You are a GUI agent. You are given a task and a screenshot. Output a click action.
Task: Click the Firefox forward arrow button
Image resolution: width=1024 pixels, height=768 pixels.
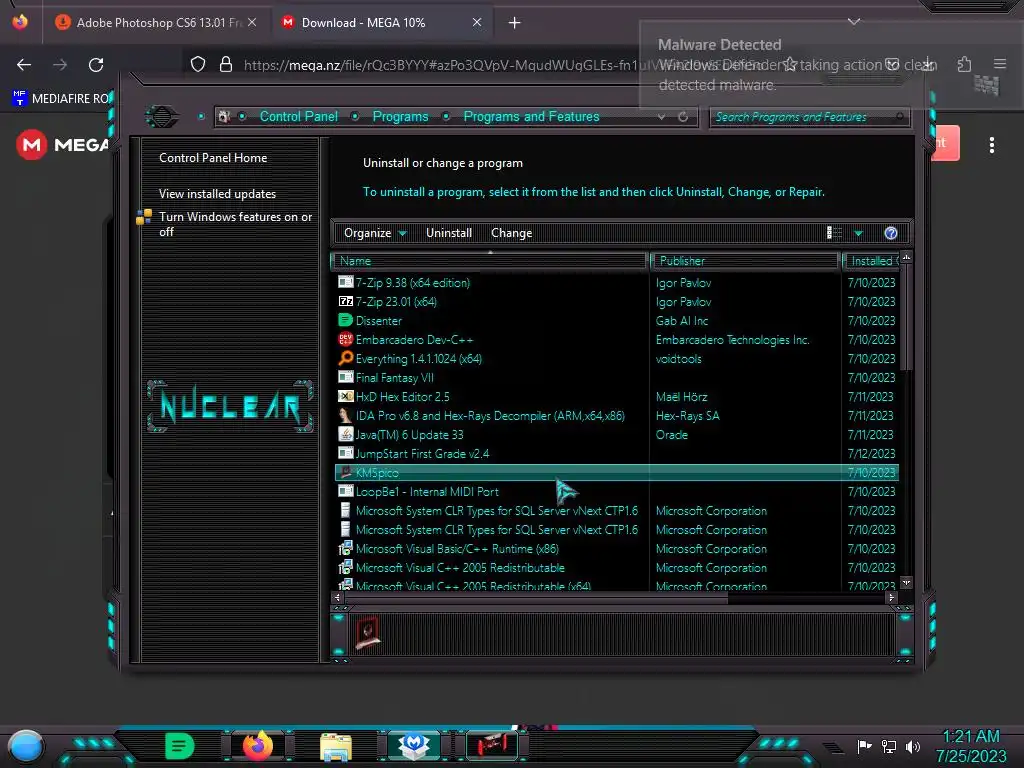(x=60, y=65)
